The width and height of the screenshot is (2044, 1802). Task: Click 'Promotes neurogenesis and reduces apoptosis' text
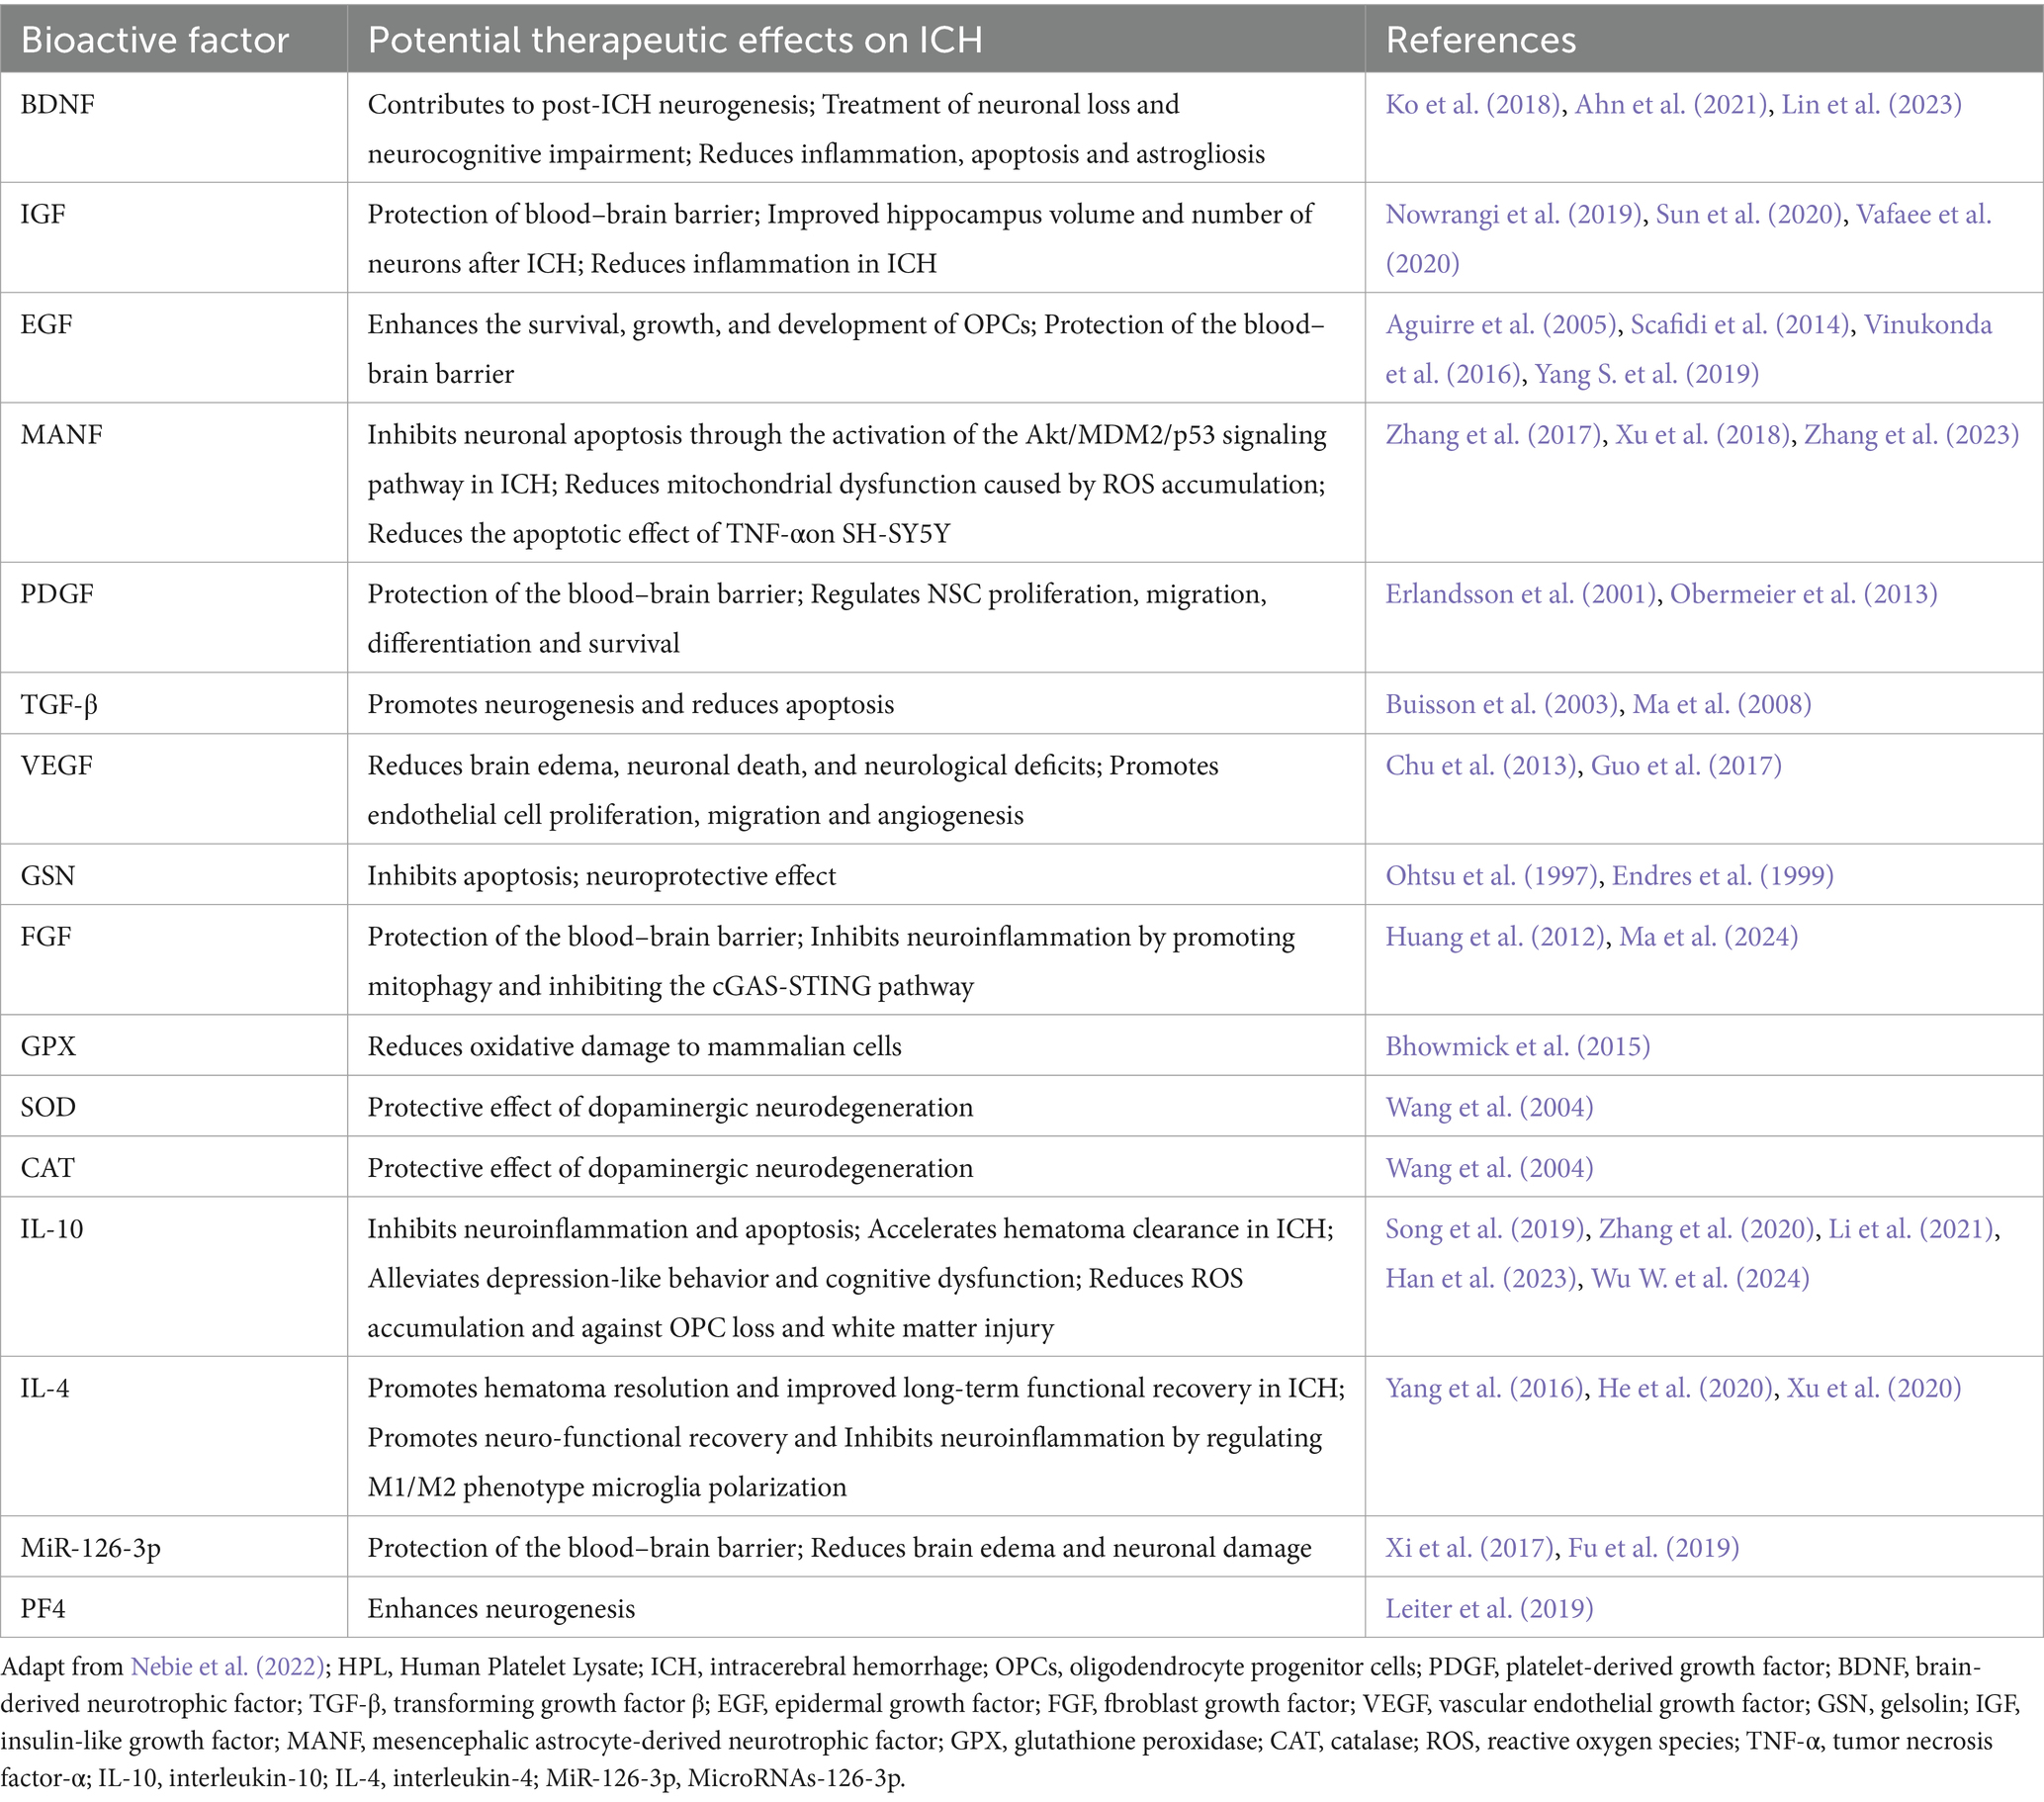coord(631,705)
